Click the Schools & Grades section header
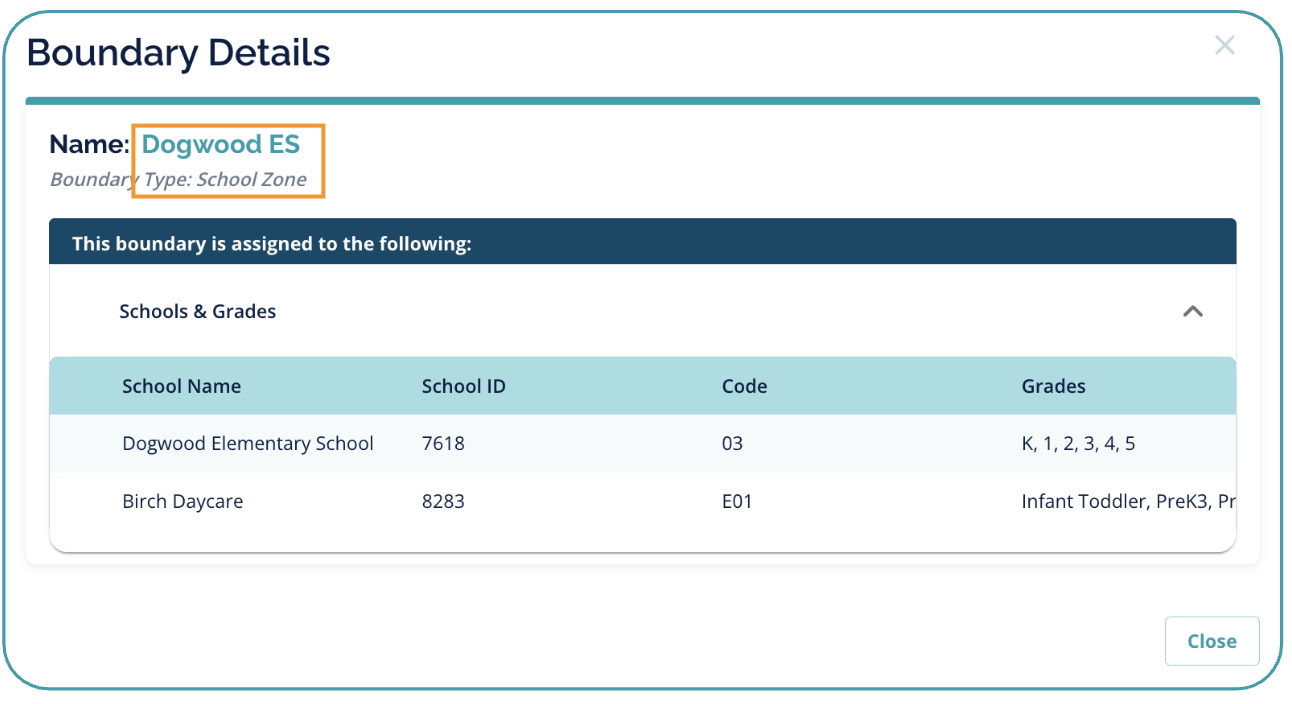The height and width of the screenshot is (704, 1292). [x=198, y=311]
